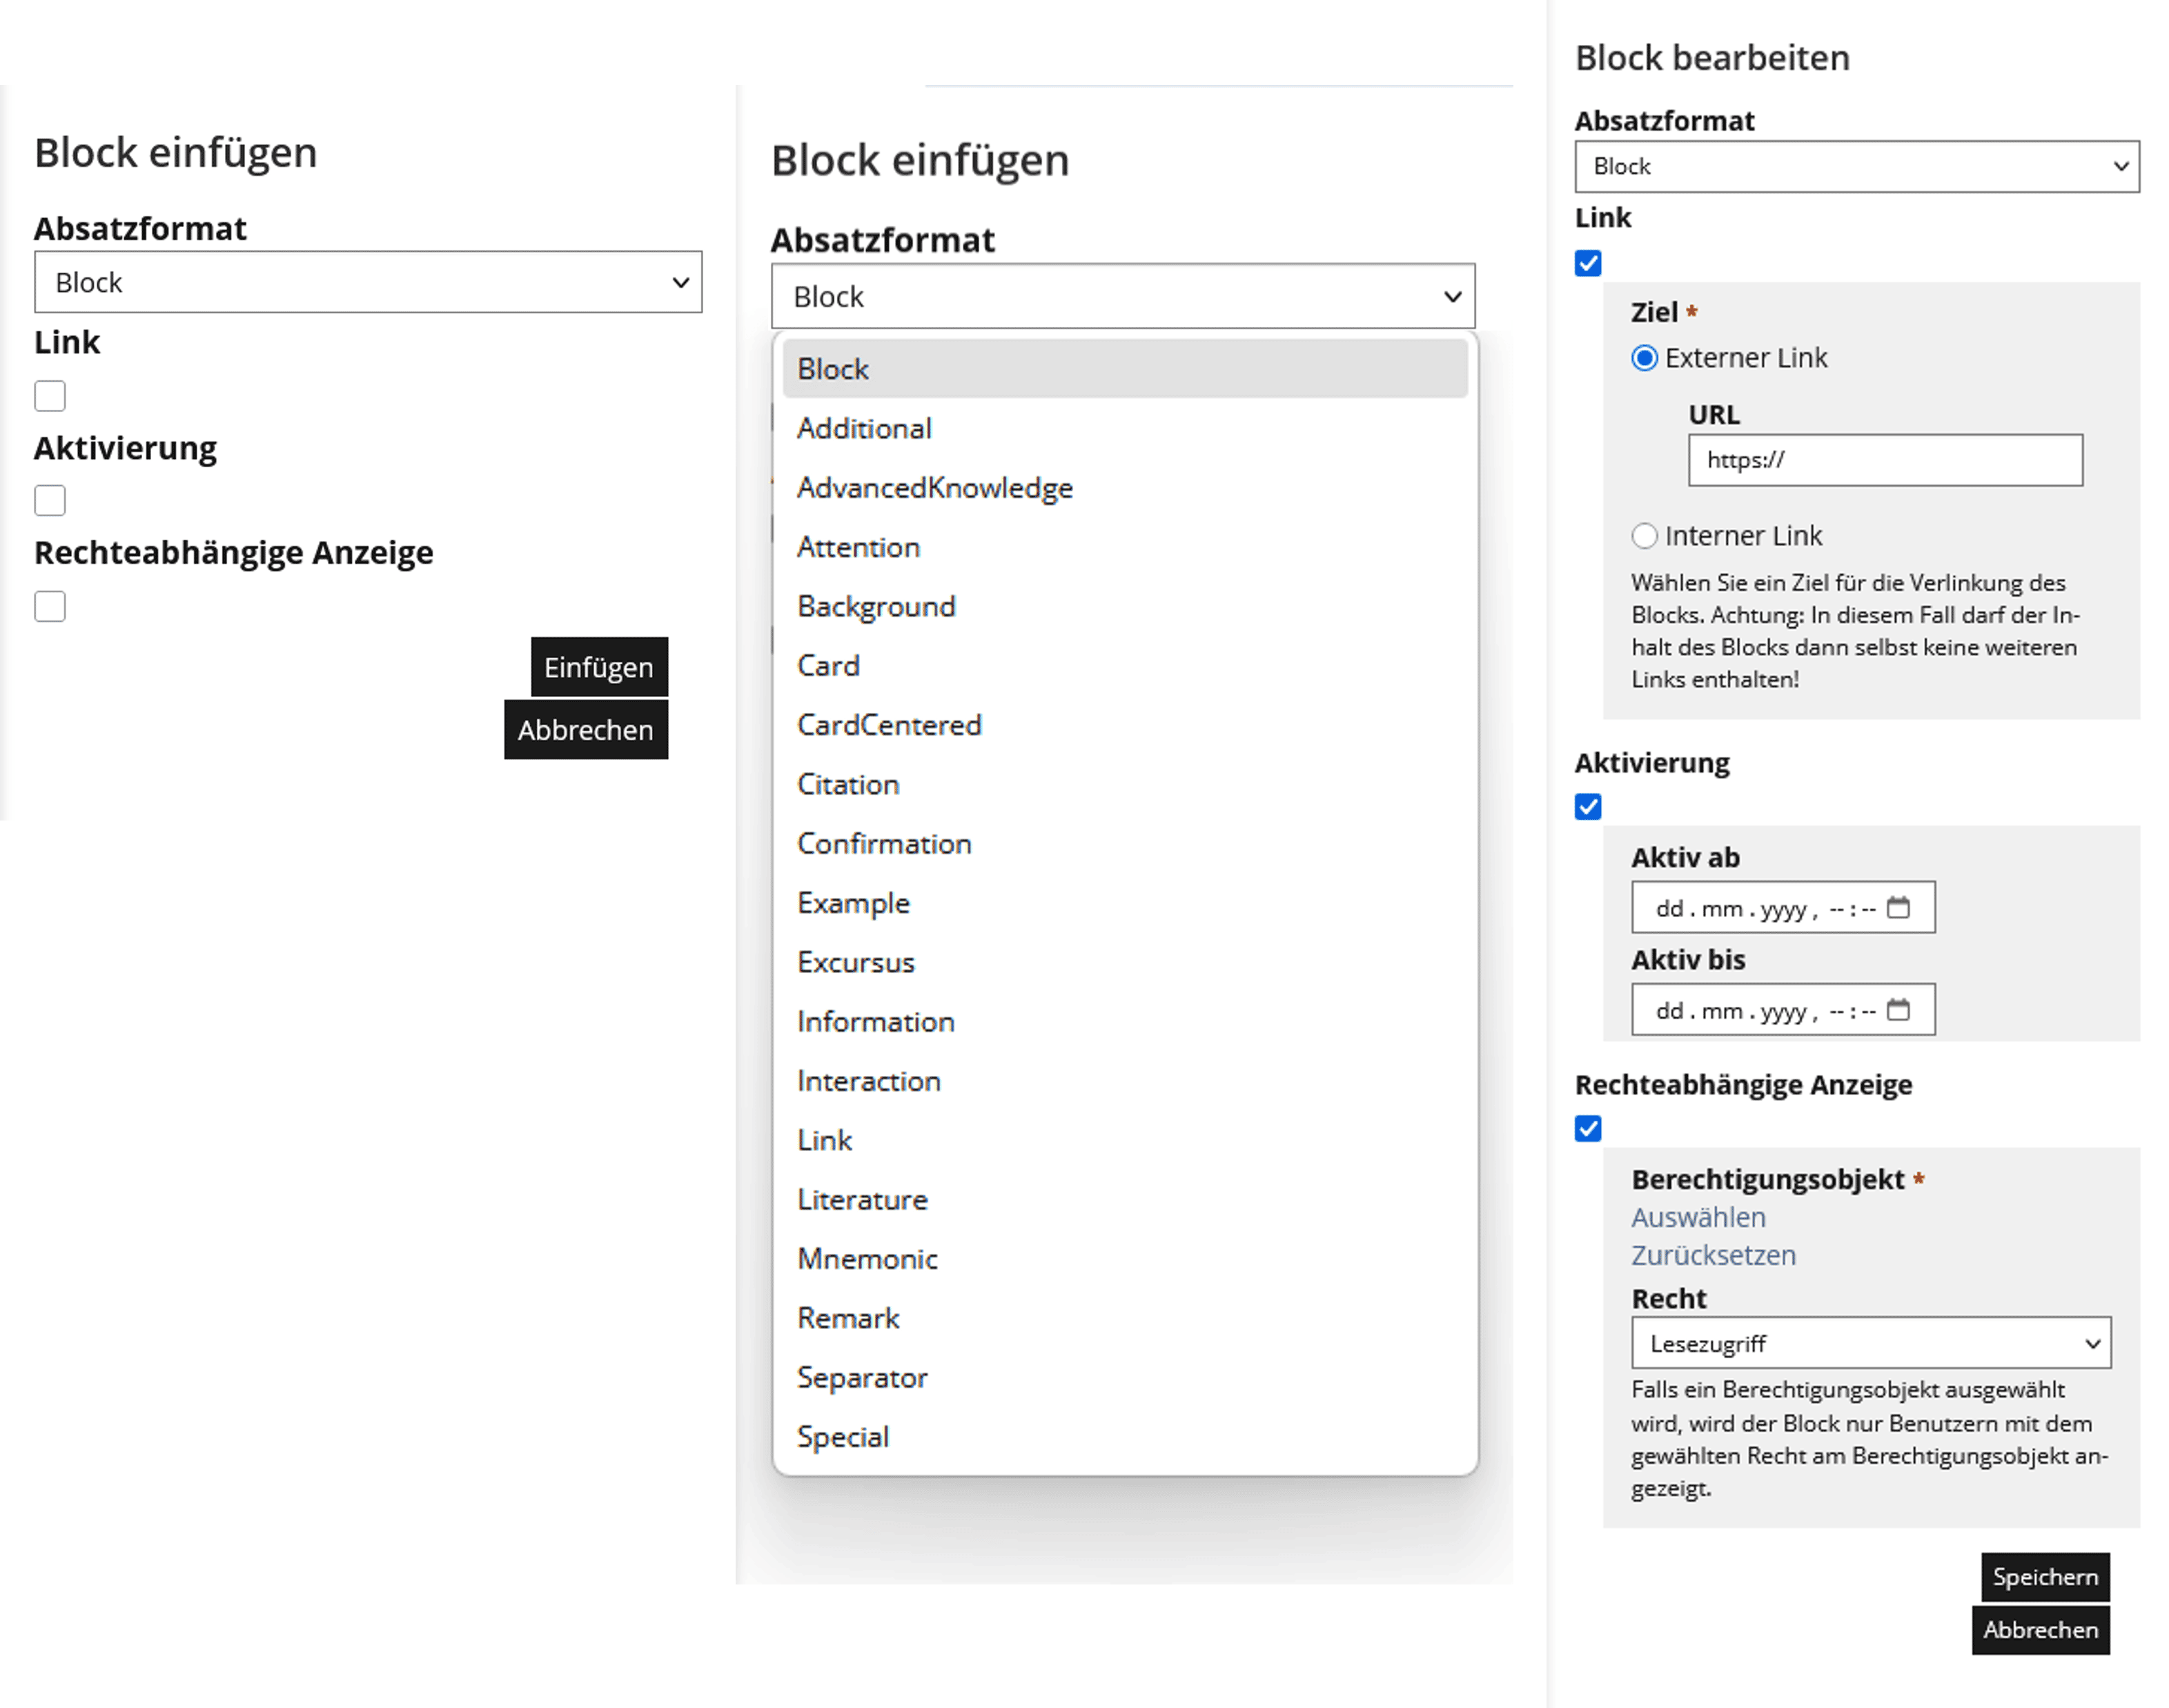
Task: Enable the Link checkbox in Block einfügen
Action: coord(49,396)
